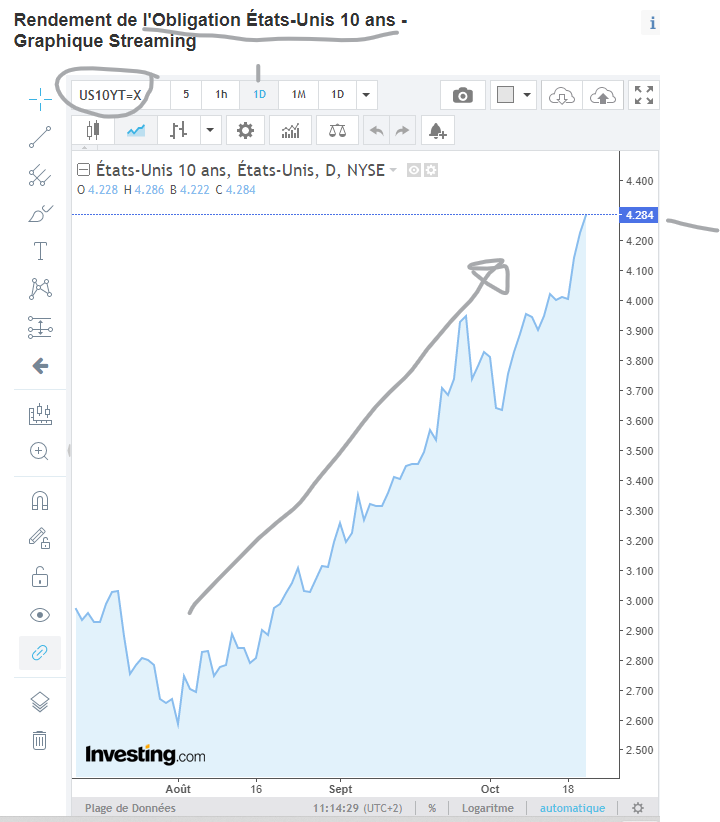The height and width of the screenshot is (822, 720).
Task: Toggle stay in drawing mode
Action: pos(40,538)
